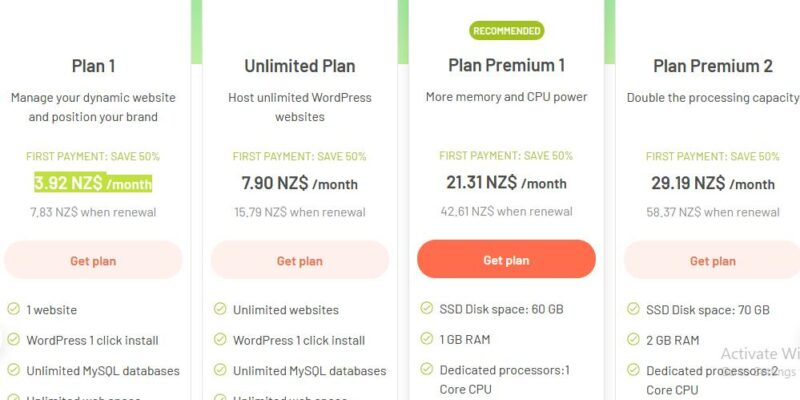
Task: Click '58.37 NZ$ when renewal' text
Action: 713,212
